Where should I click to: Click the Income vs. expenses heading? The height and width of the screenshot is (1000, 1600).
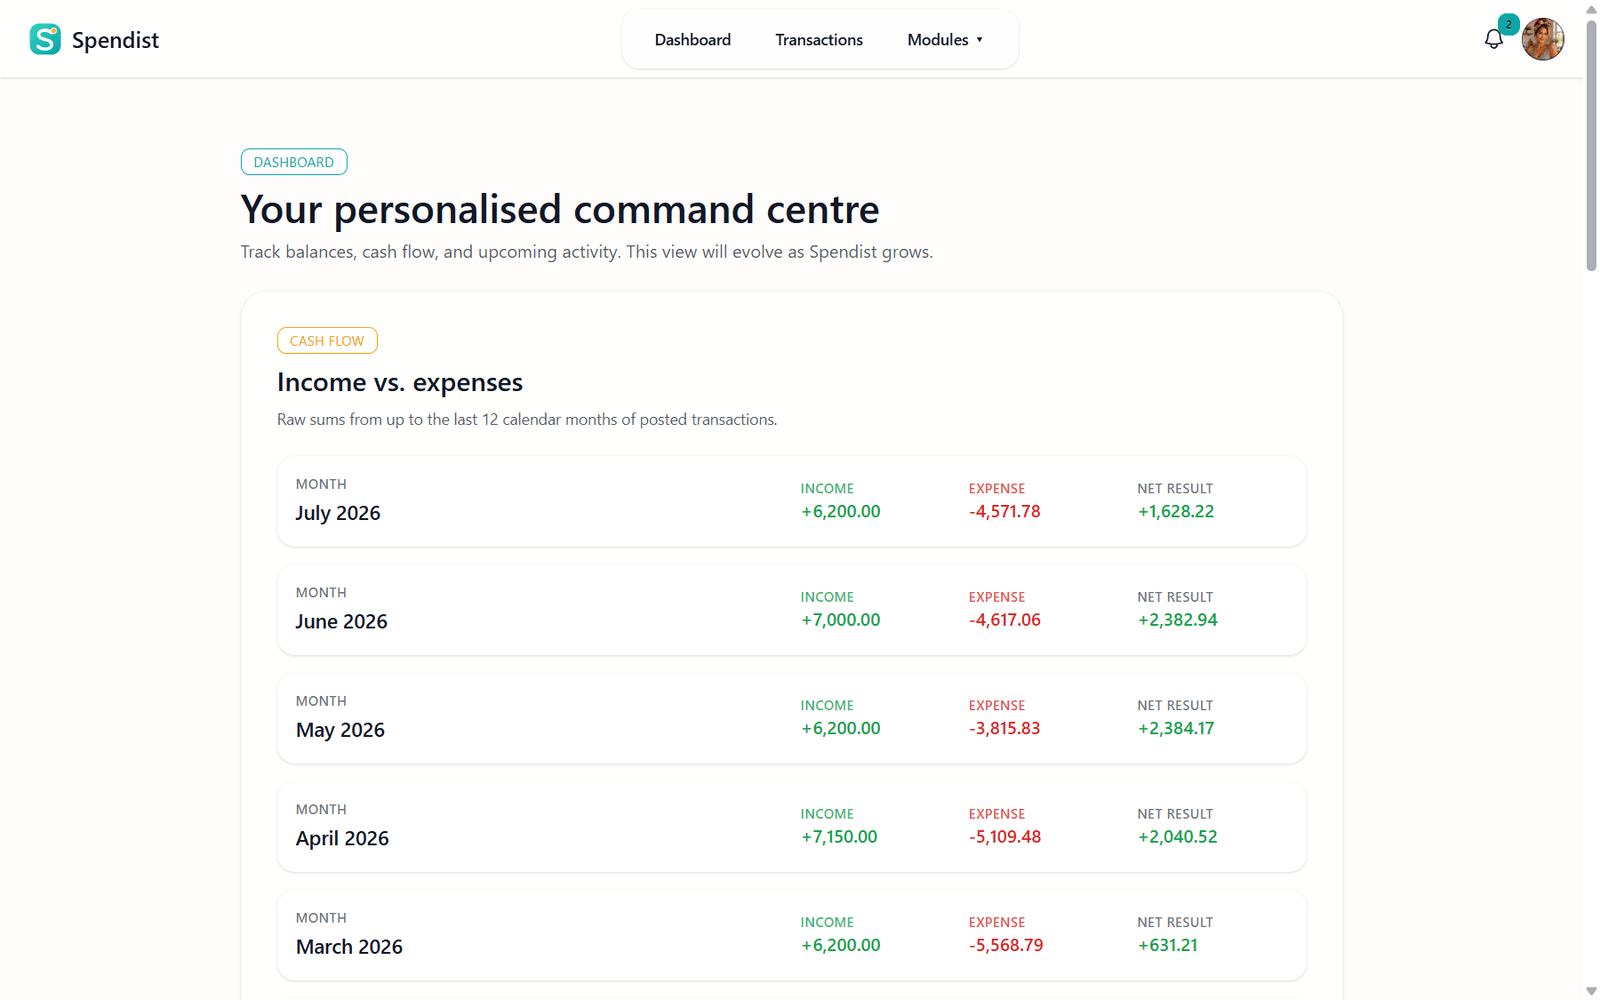click(x=400, y=382)
